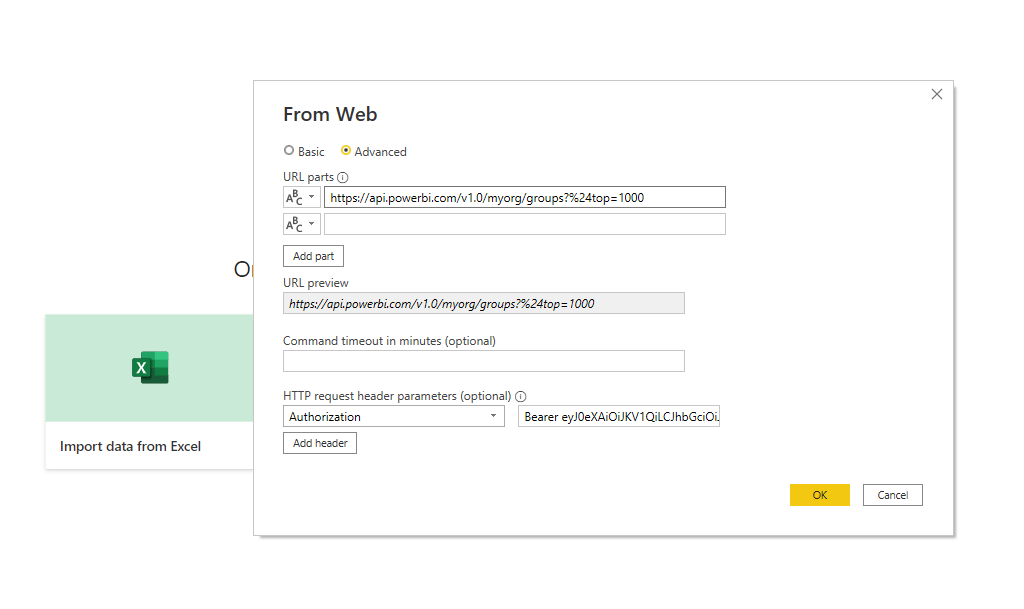
Task: Click the Command timeout in minutes label
Action: pyautogui.click(x=389, y=341)
